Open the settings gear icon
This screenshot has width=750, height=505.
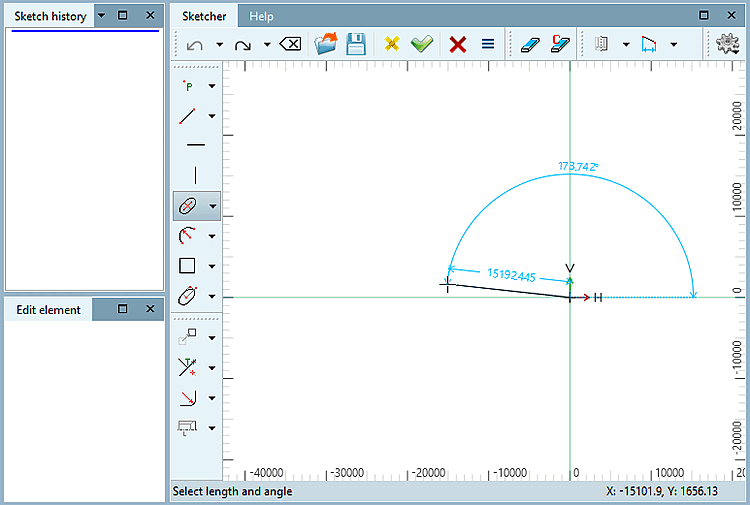point(728,44)
